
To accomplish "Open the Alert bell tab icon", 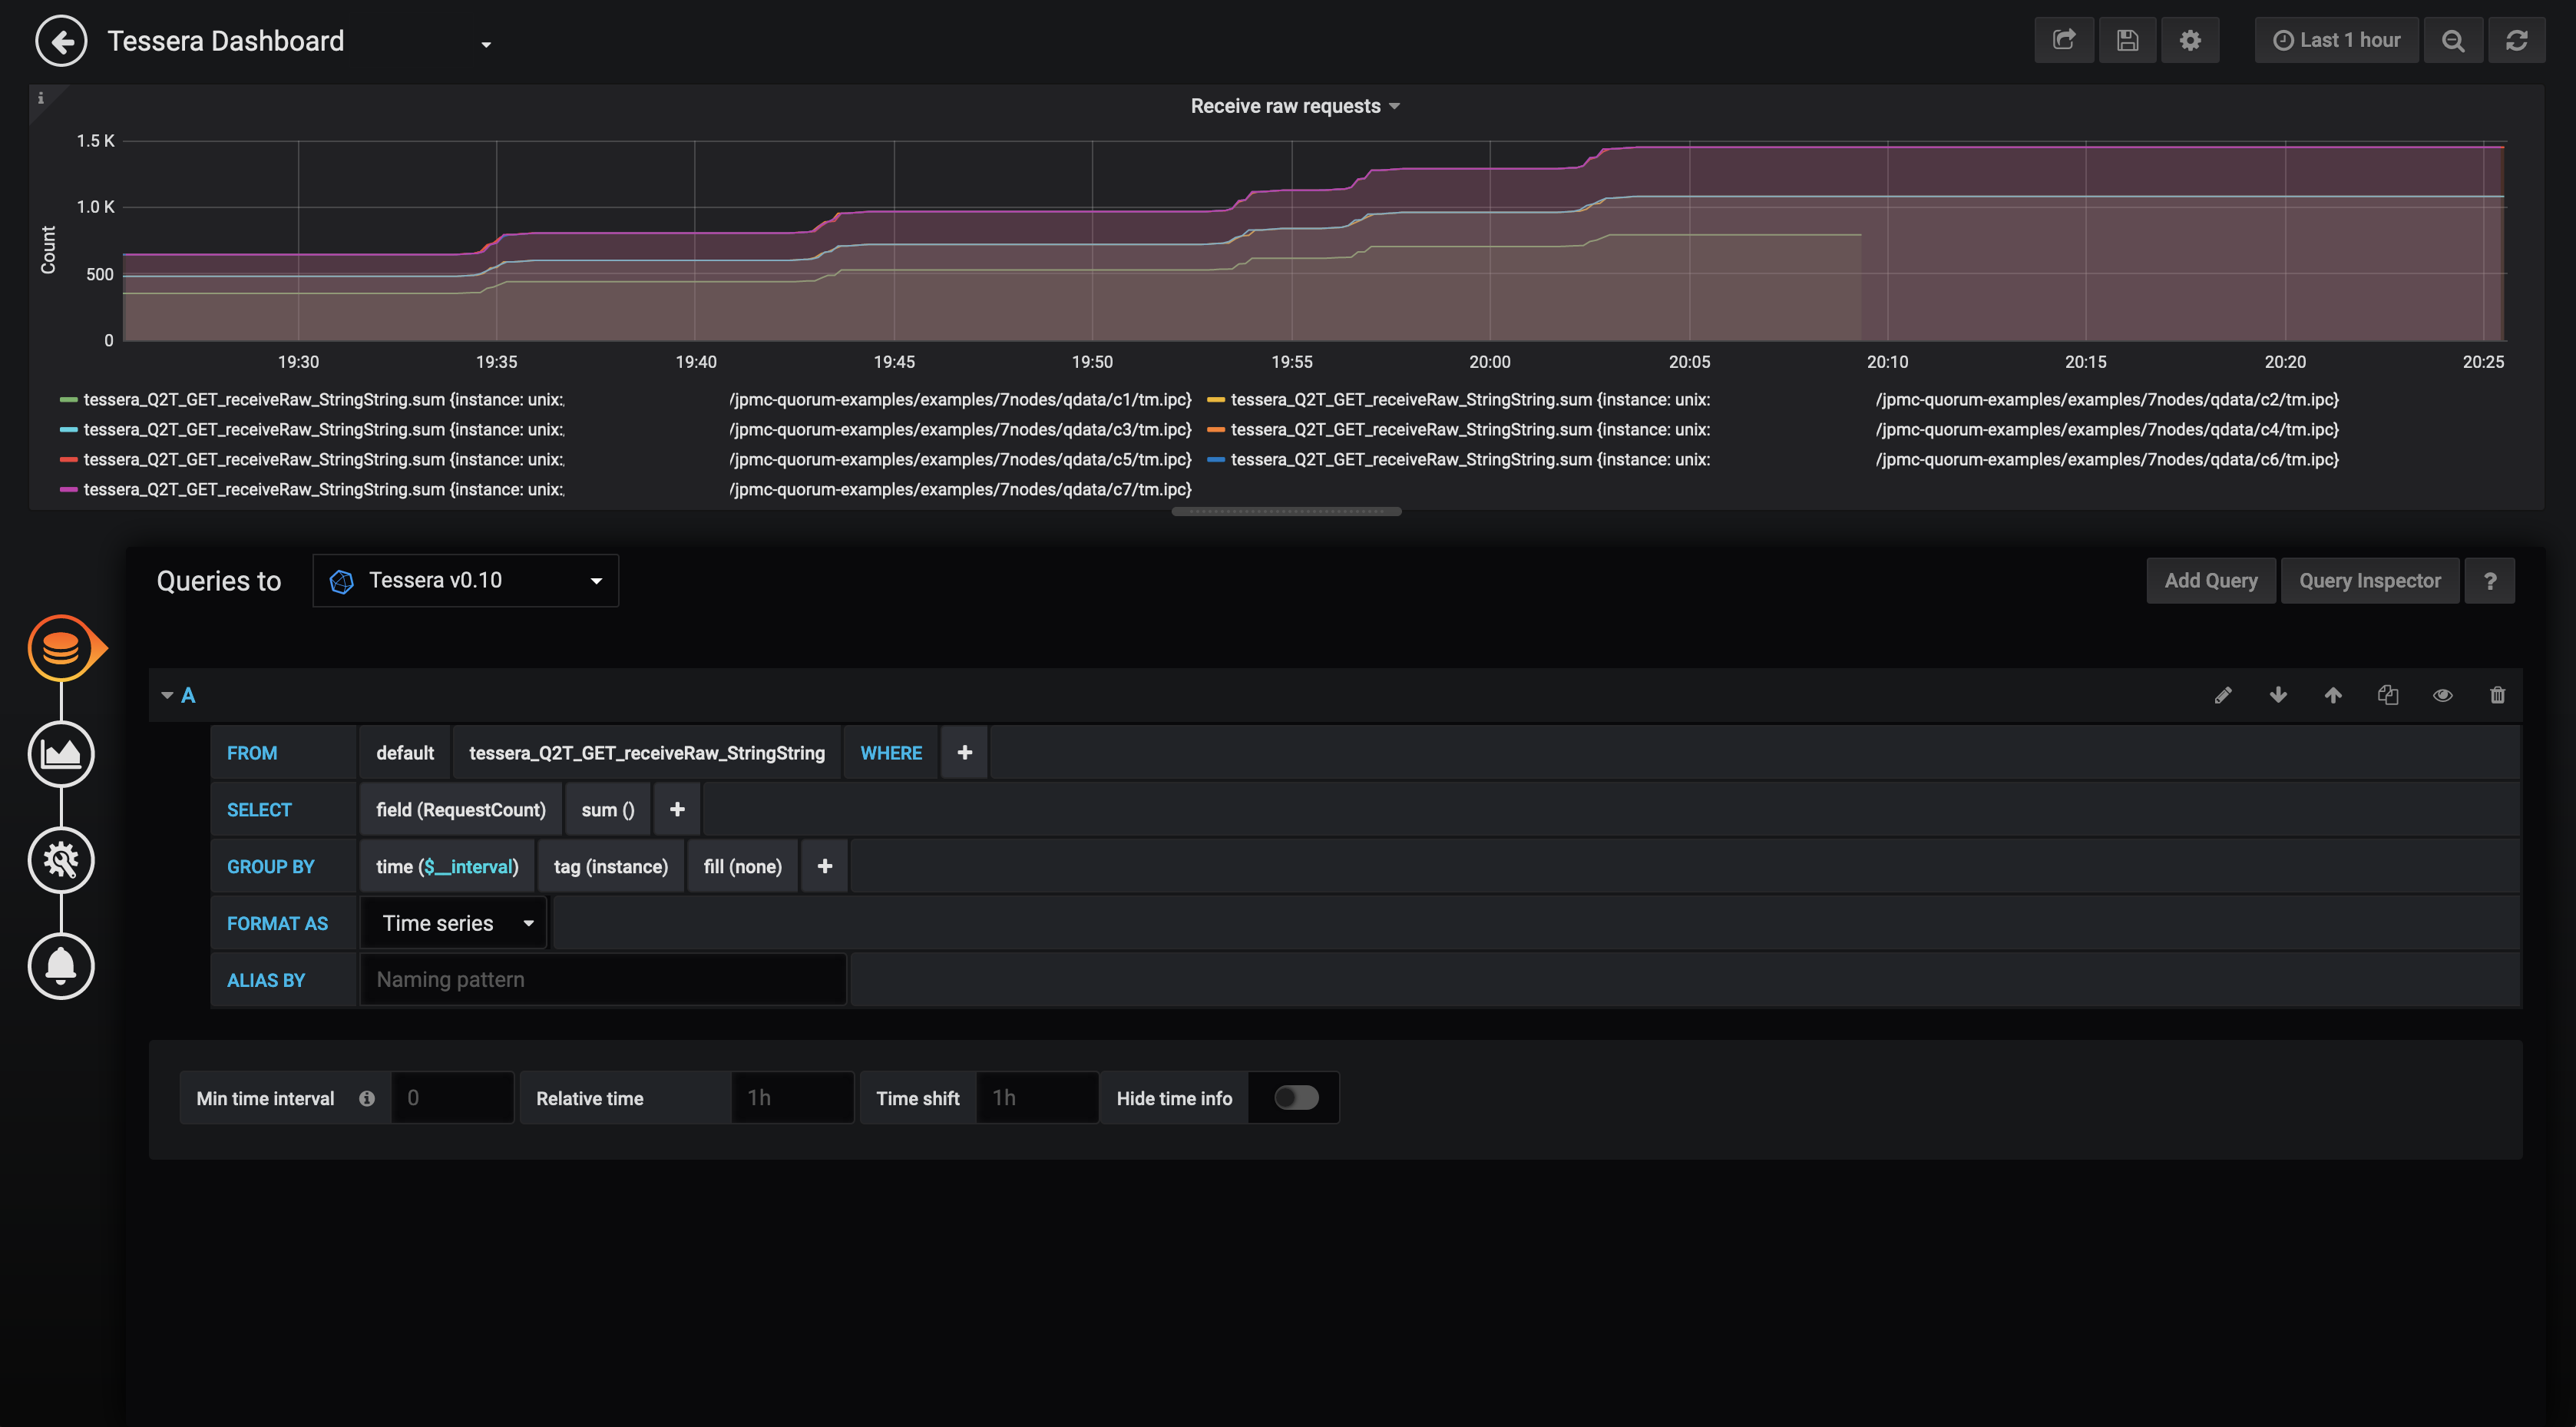I will click(61, 966).
